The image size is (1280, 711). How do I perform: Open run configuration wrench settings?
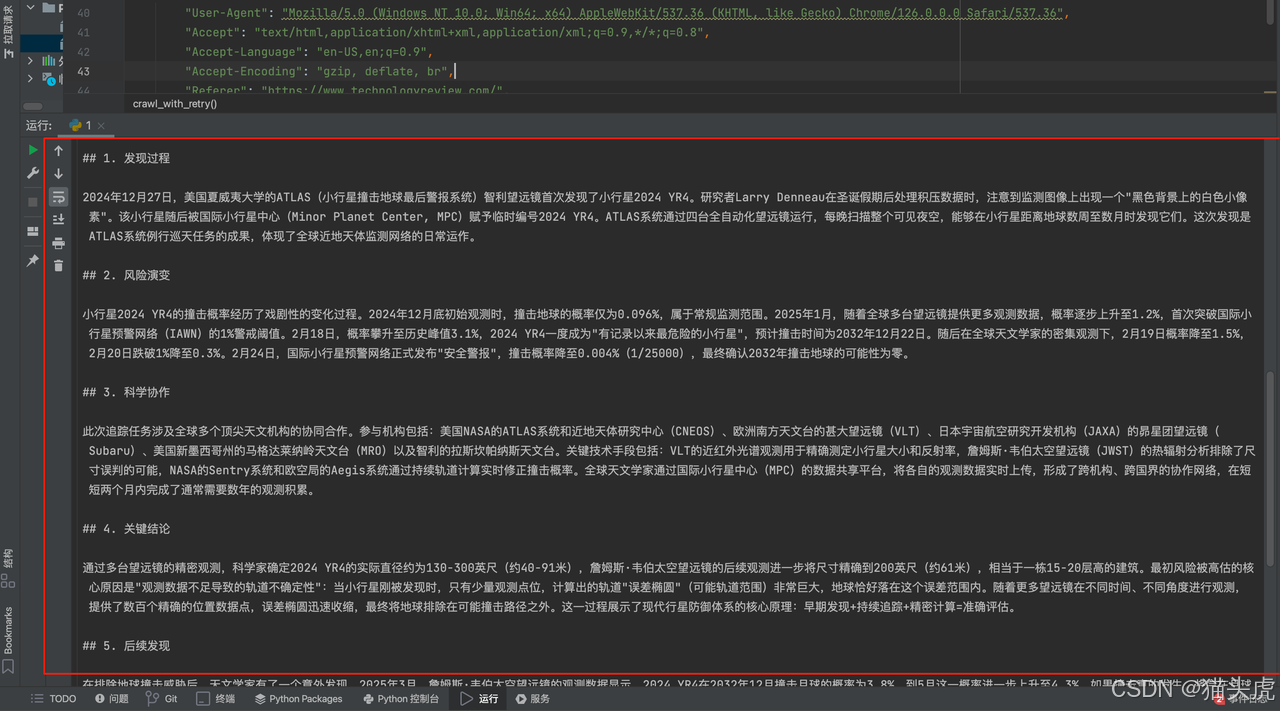(x=33, y=174)
